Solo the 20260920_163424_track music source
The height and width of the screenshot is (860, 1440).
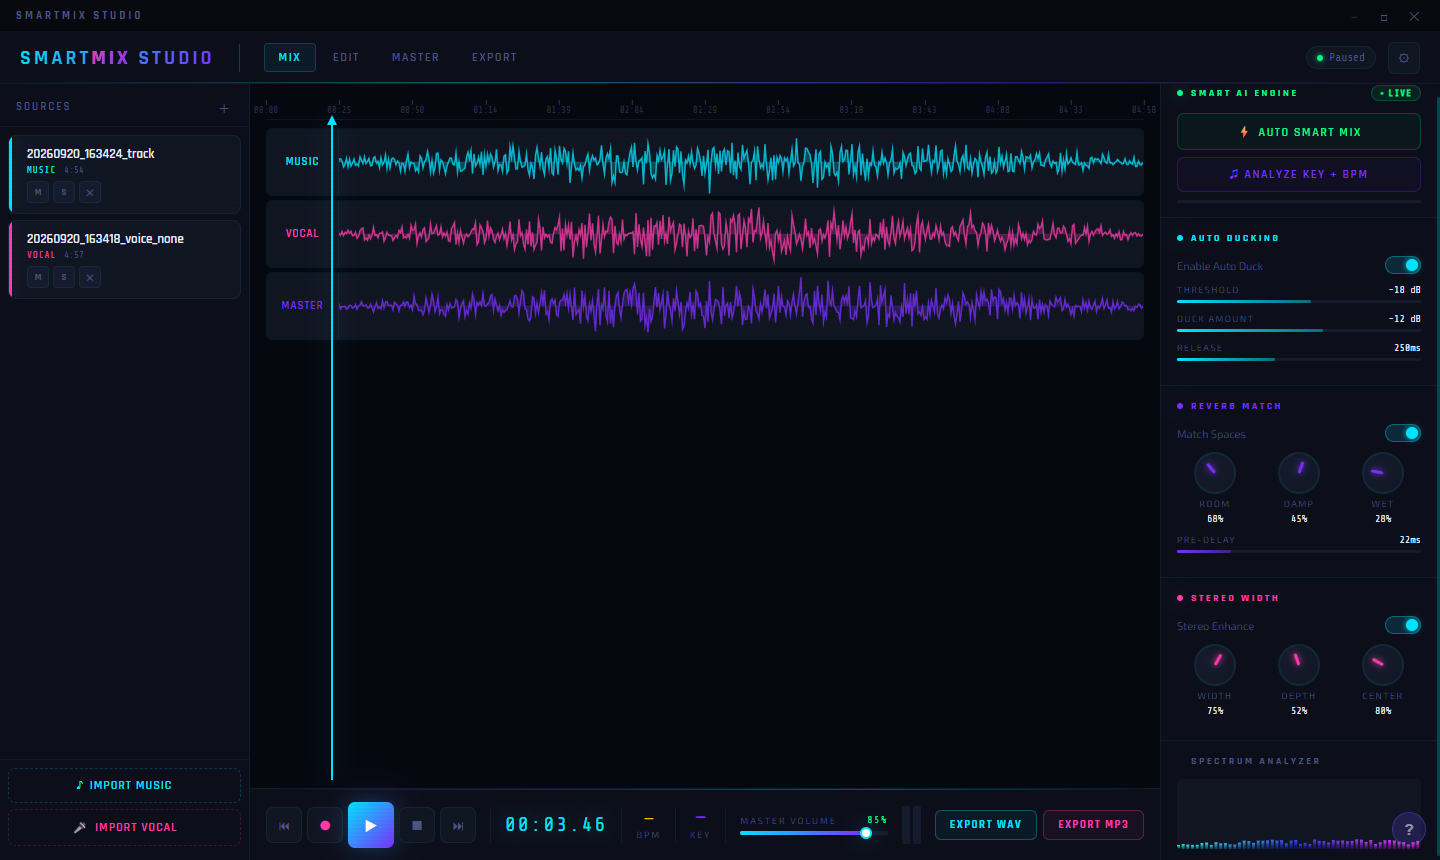64,192
